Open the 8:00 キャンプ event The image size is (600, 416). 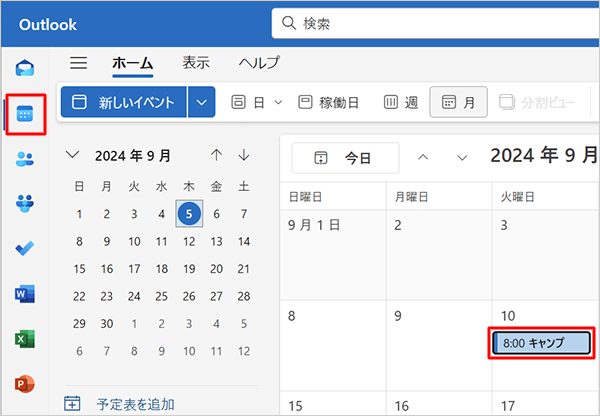pyautogui.click(x=541, y=343)
